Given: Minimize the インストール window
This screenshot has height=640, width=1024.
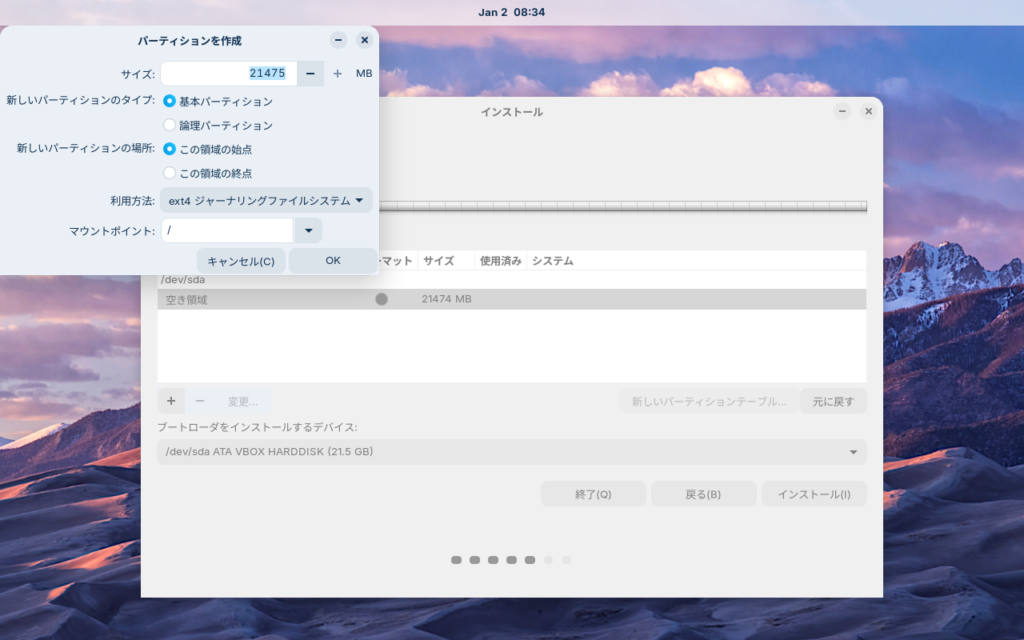Looking at the screenshot, I should point(842,111).
